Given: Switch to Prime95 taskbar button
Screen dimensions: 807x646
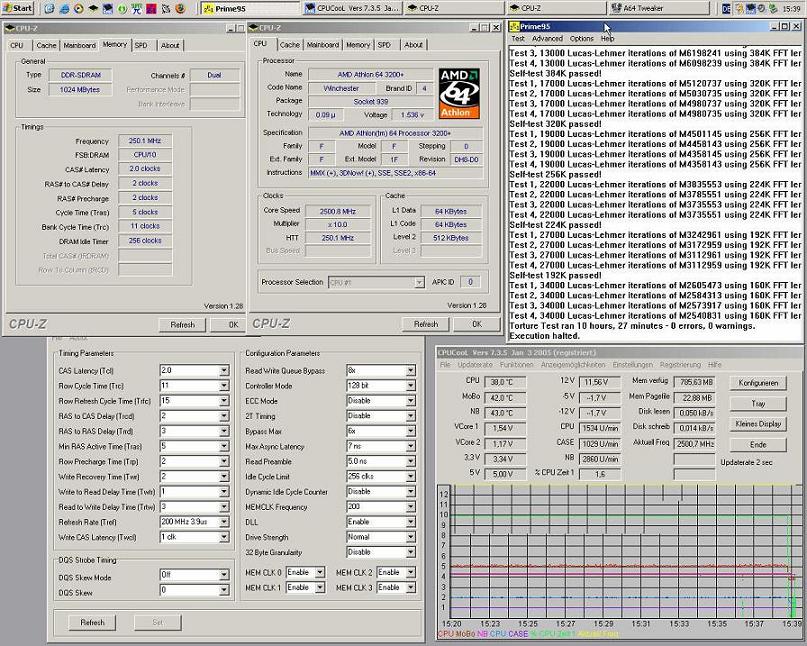Looking at the screenshot, I should pos(250,8).
